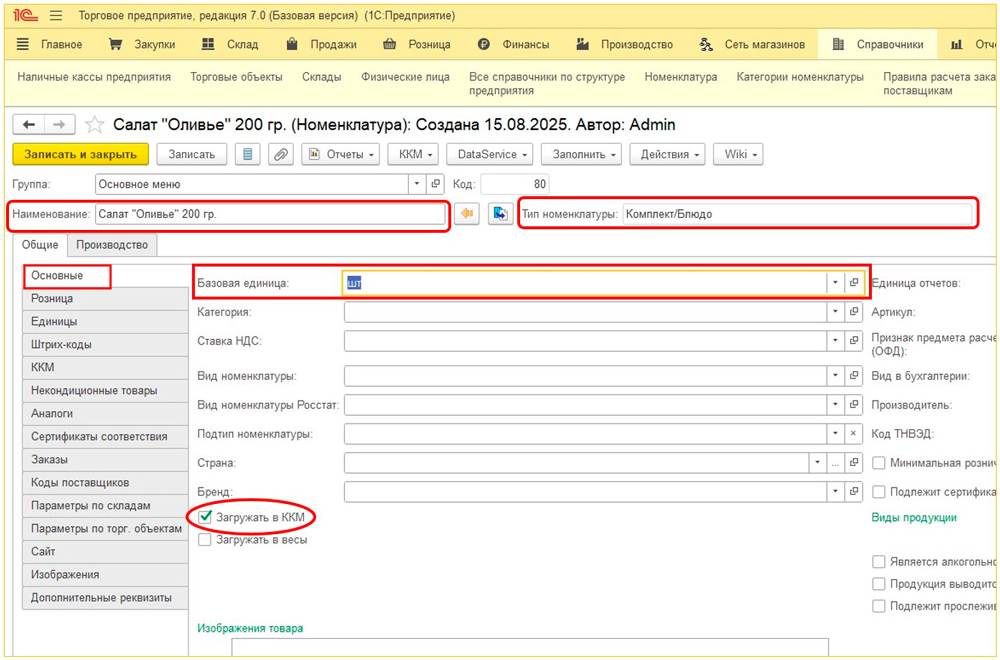
Task: Click the blue copy icon before Тип номенклатуры
Action: tap(500, 214)
